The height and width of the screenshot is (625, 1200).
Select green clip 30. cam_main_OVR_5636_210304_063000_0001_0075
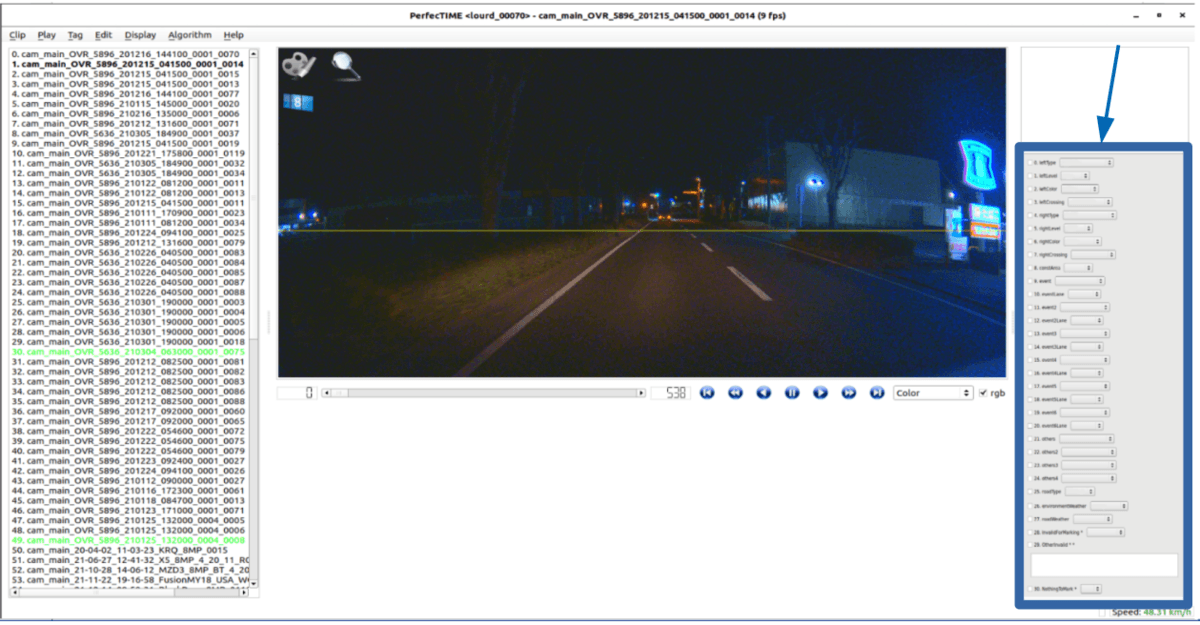click(128, 352)
